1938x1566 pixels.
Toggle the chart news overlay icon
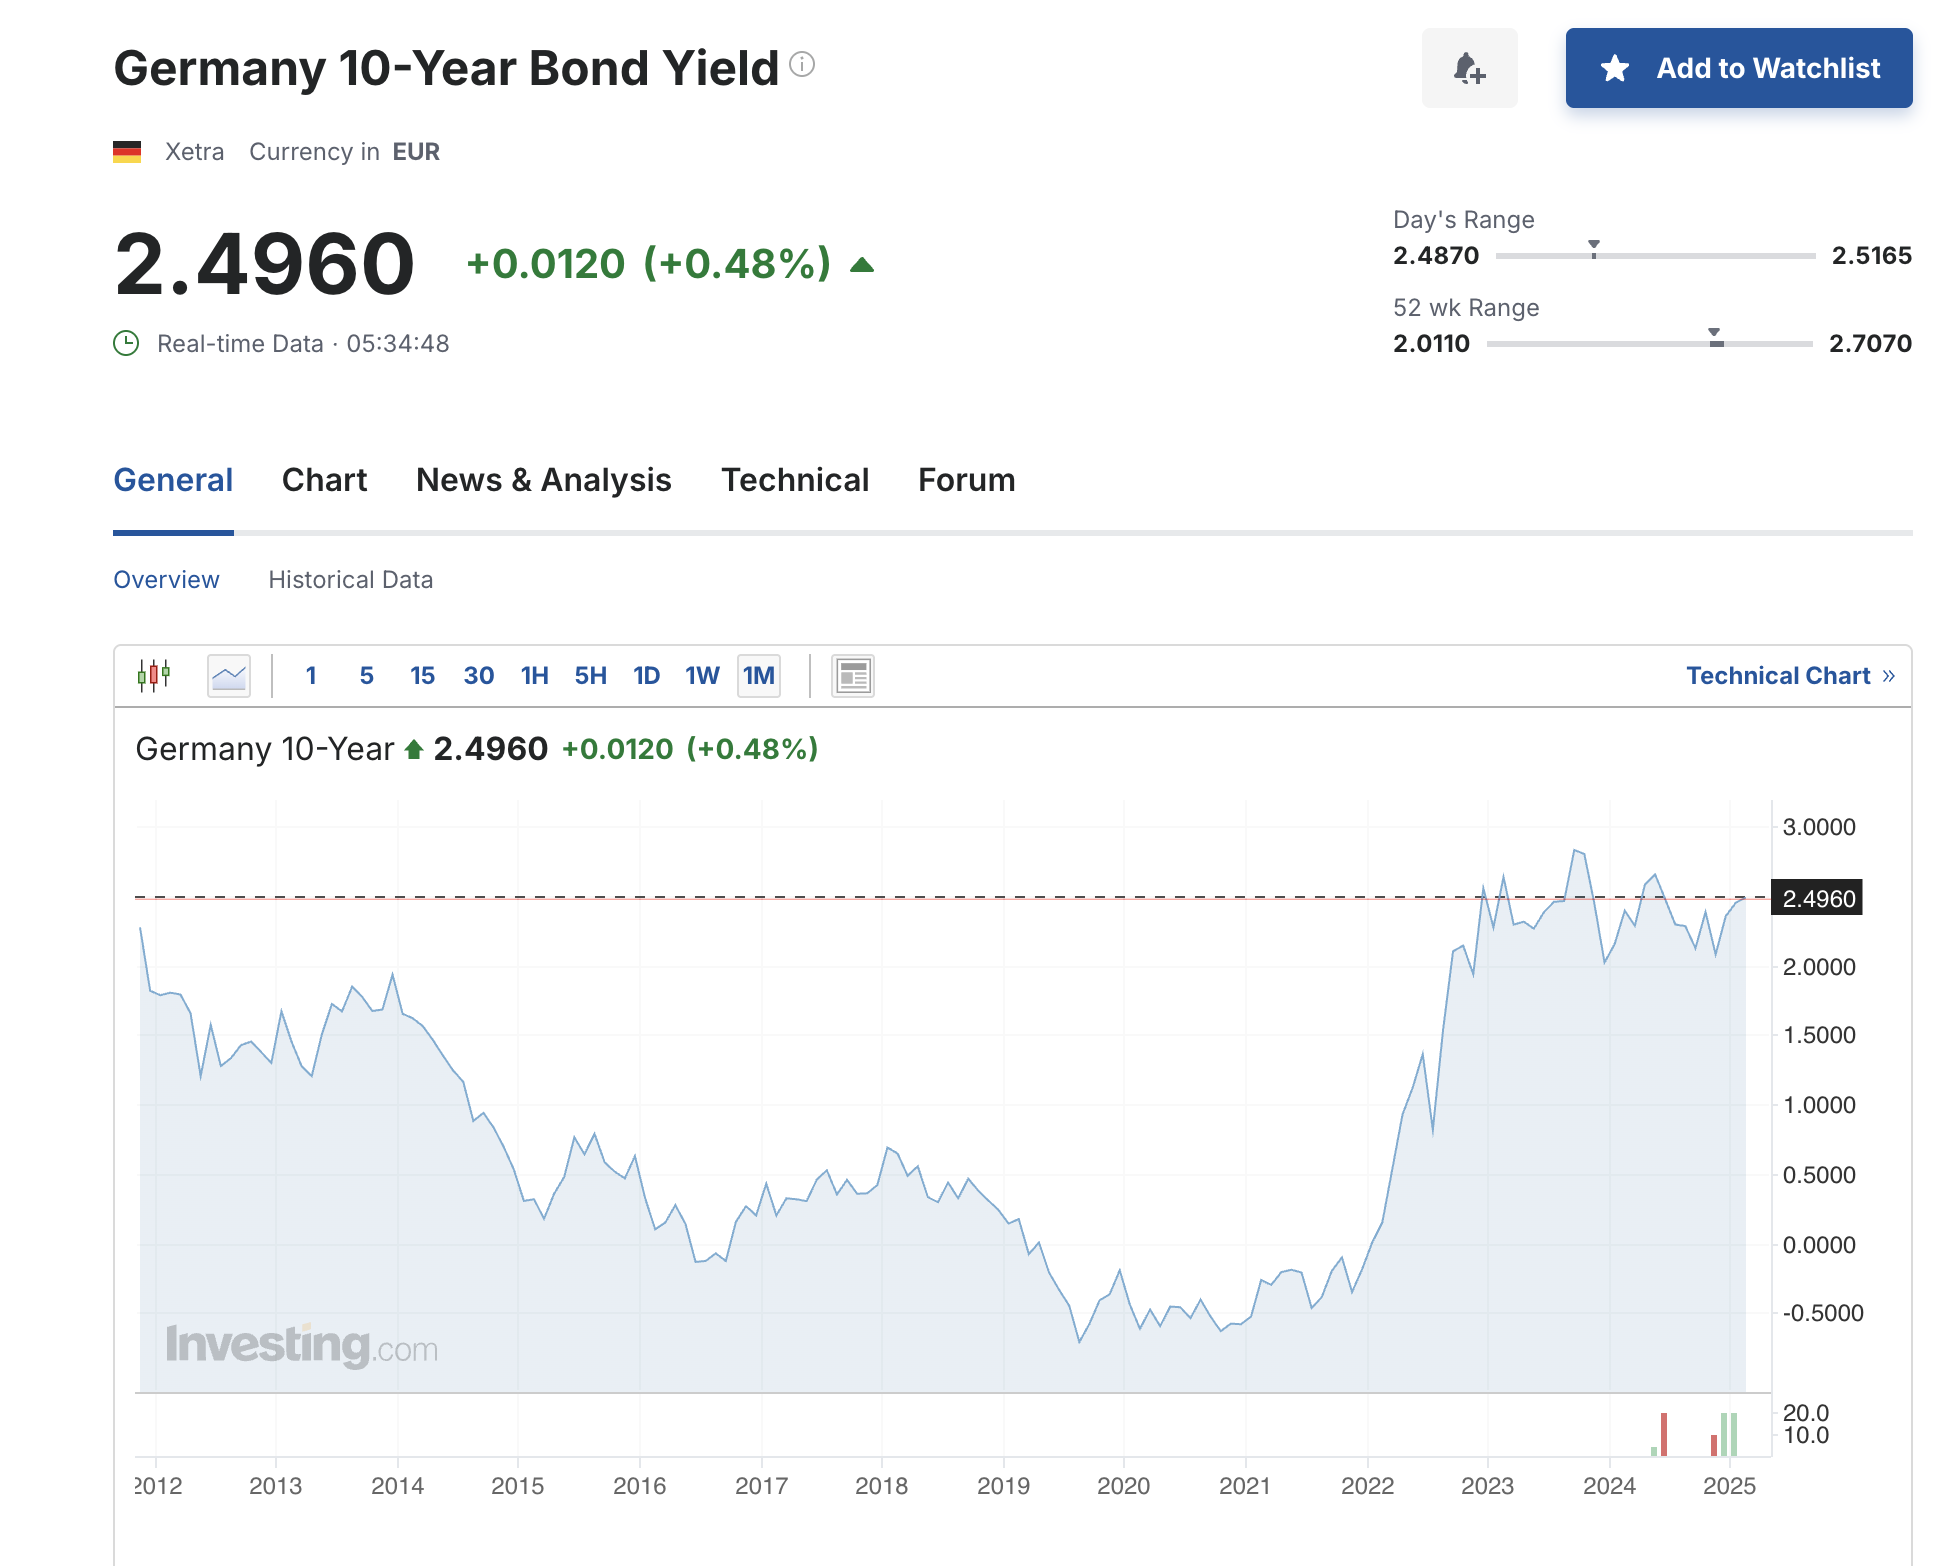(x=853, y=676)
